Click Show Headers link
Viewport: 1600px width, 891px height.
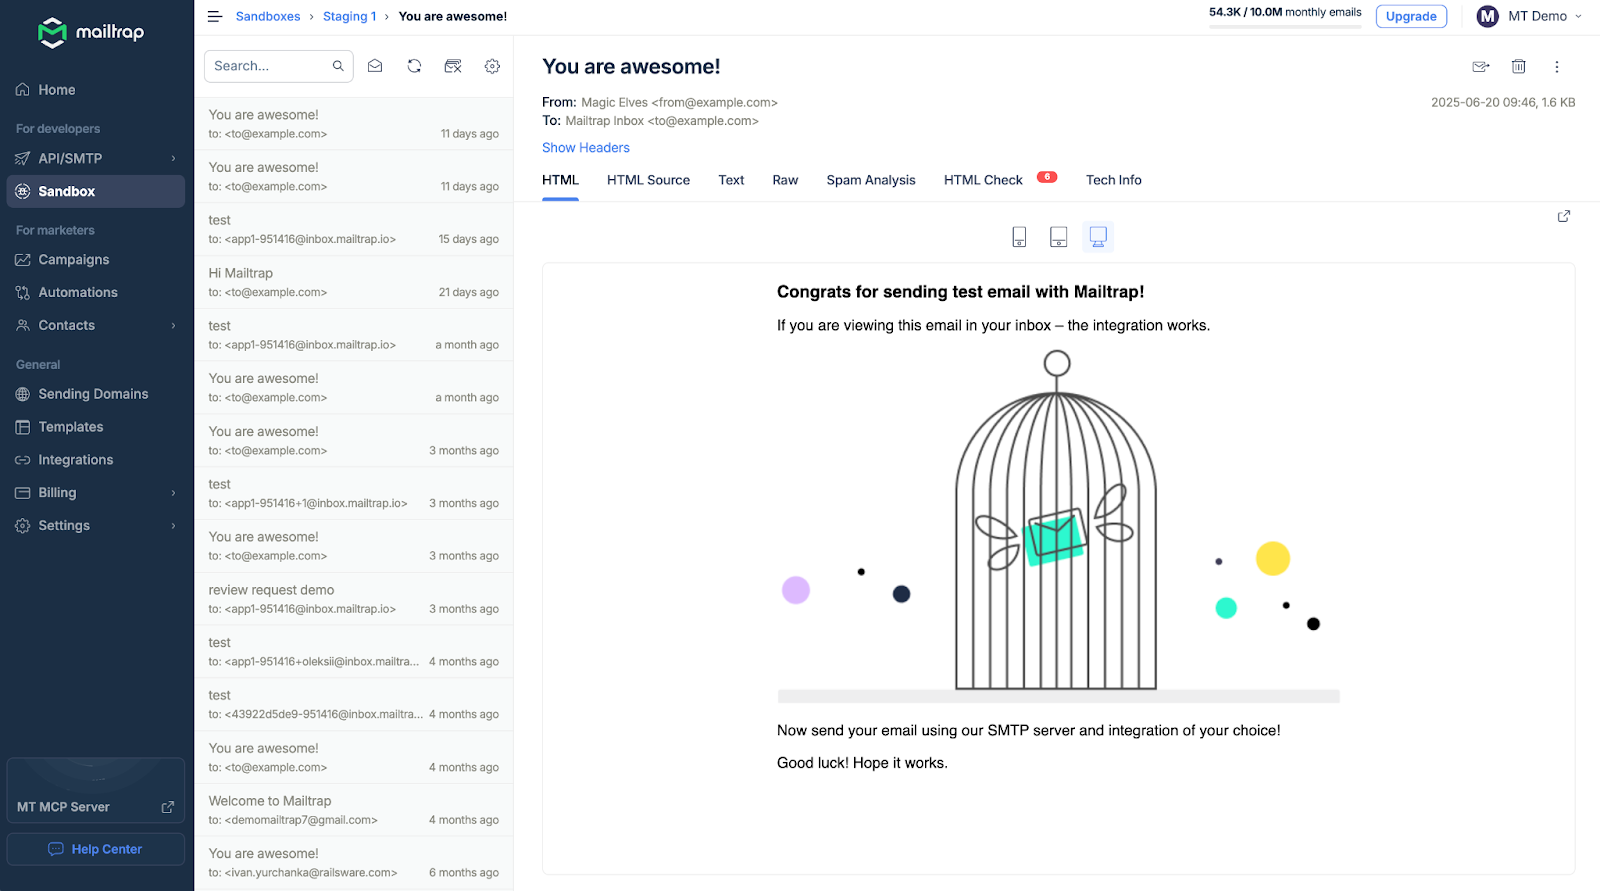click(x=586, y=147)
